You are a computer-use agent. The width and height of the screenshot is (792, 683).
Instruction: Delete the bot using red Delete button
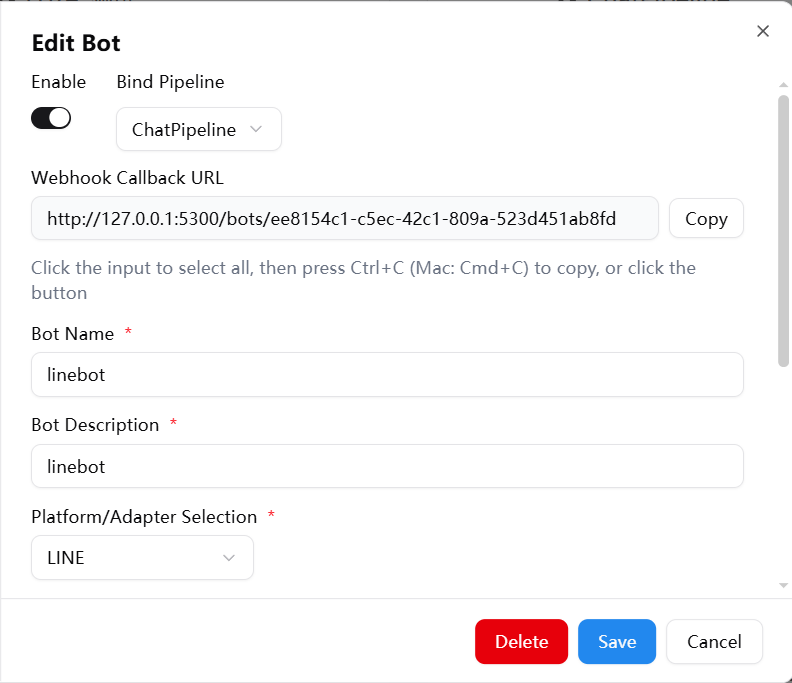[x=521, y=642]
